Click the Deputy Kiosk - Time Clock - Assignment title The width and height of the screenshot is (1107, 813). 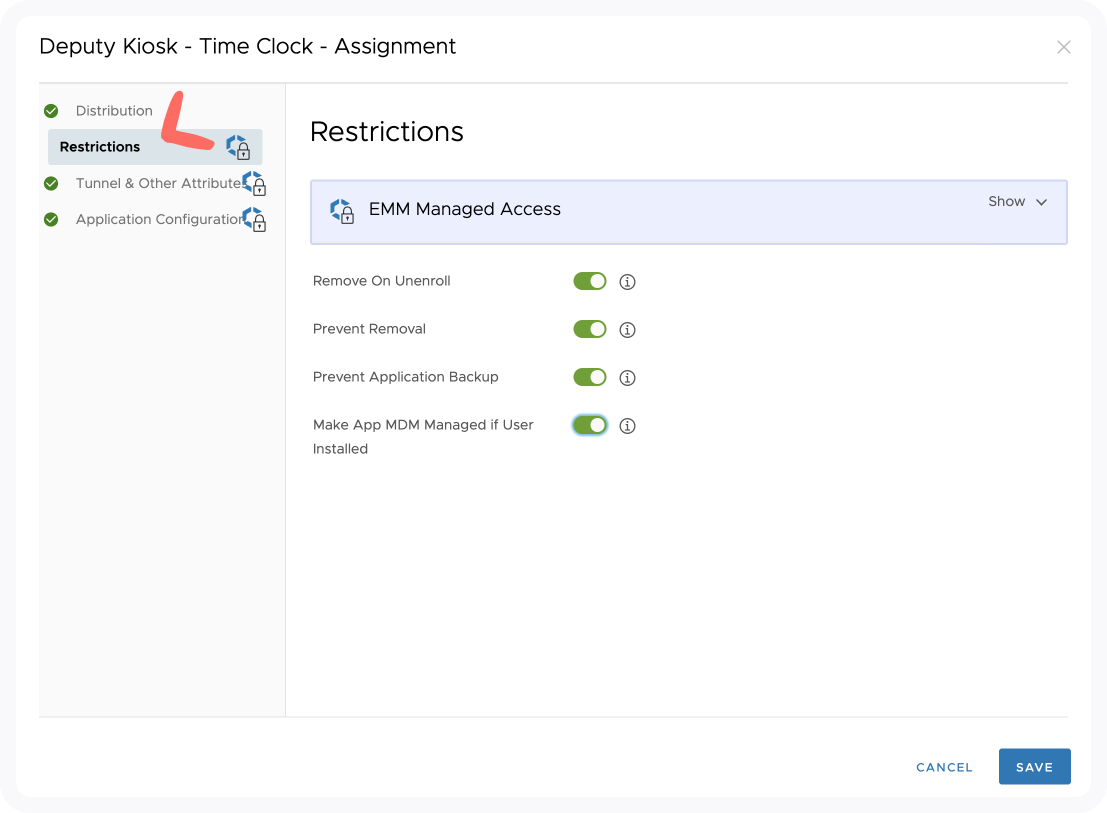pyautogui.click(x=248, y=47)
